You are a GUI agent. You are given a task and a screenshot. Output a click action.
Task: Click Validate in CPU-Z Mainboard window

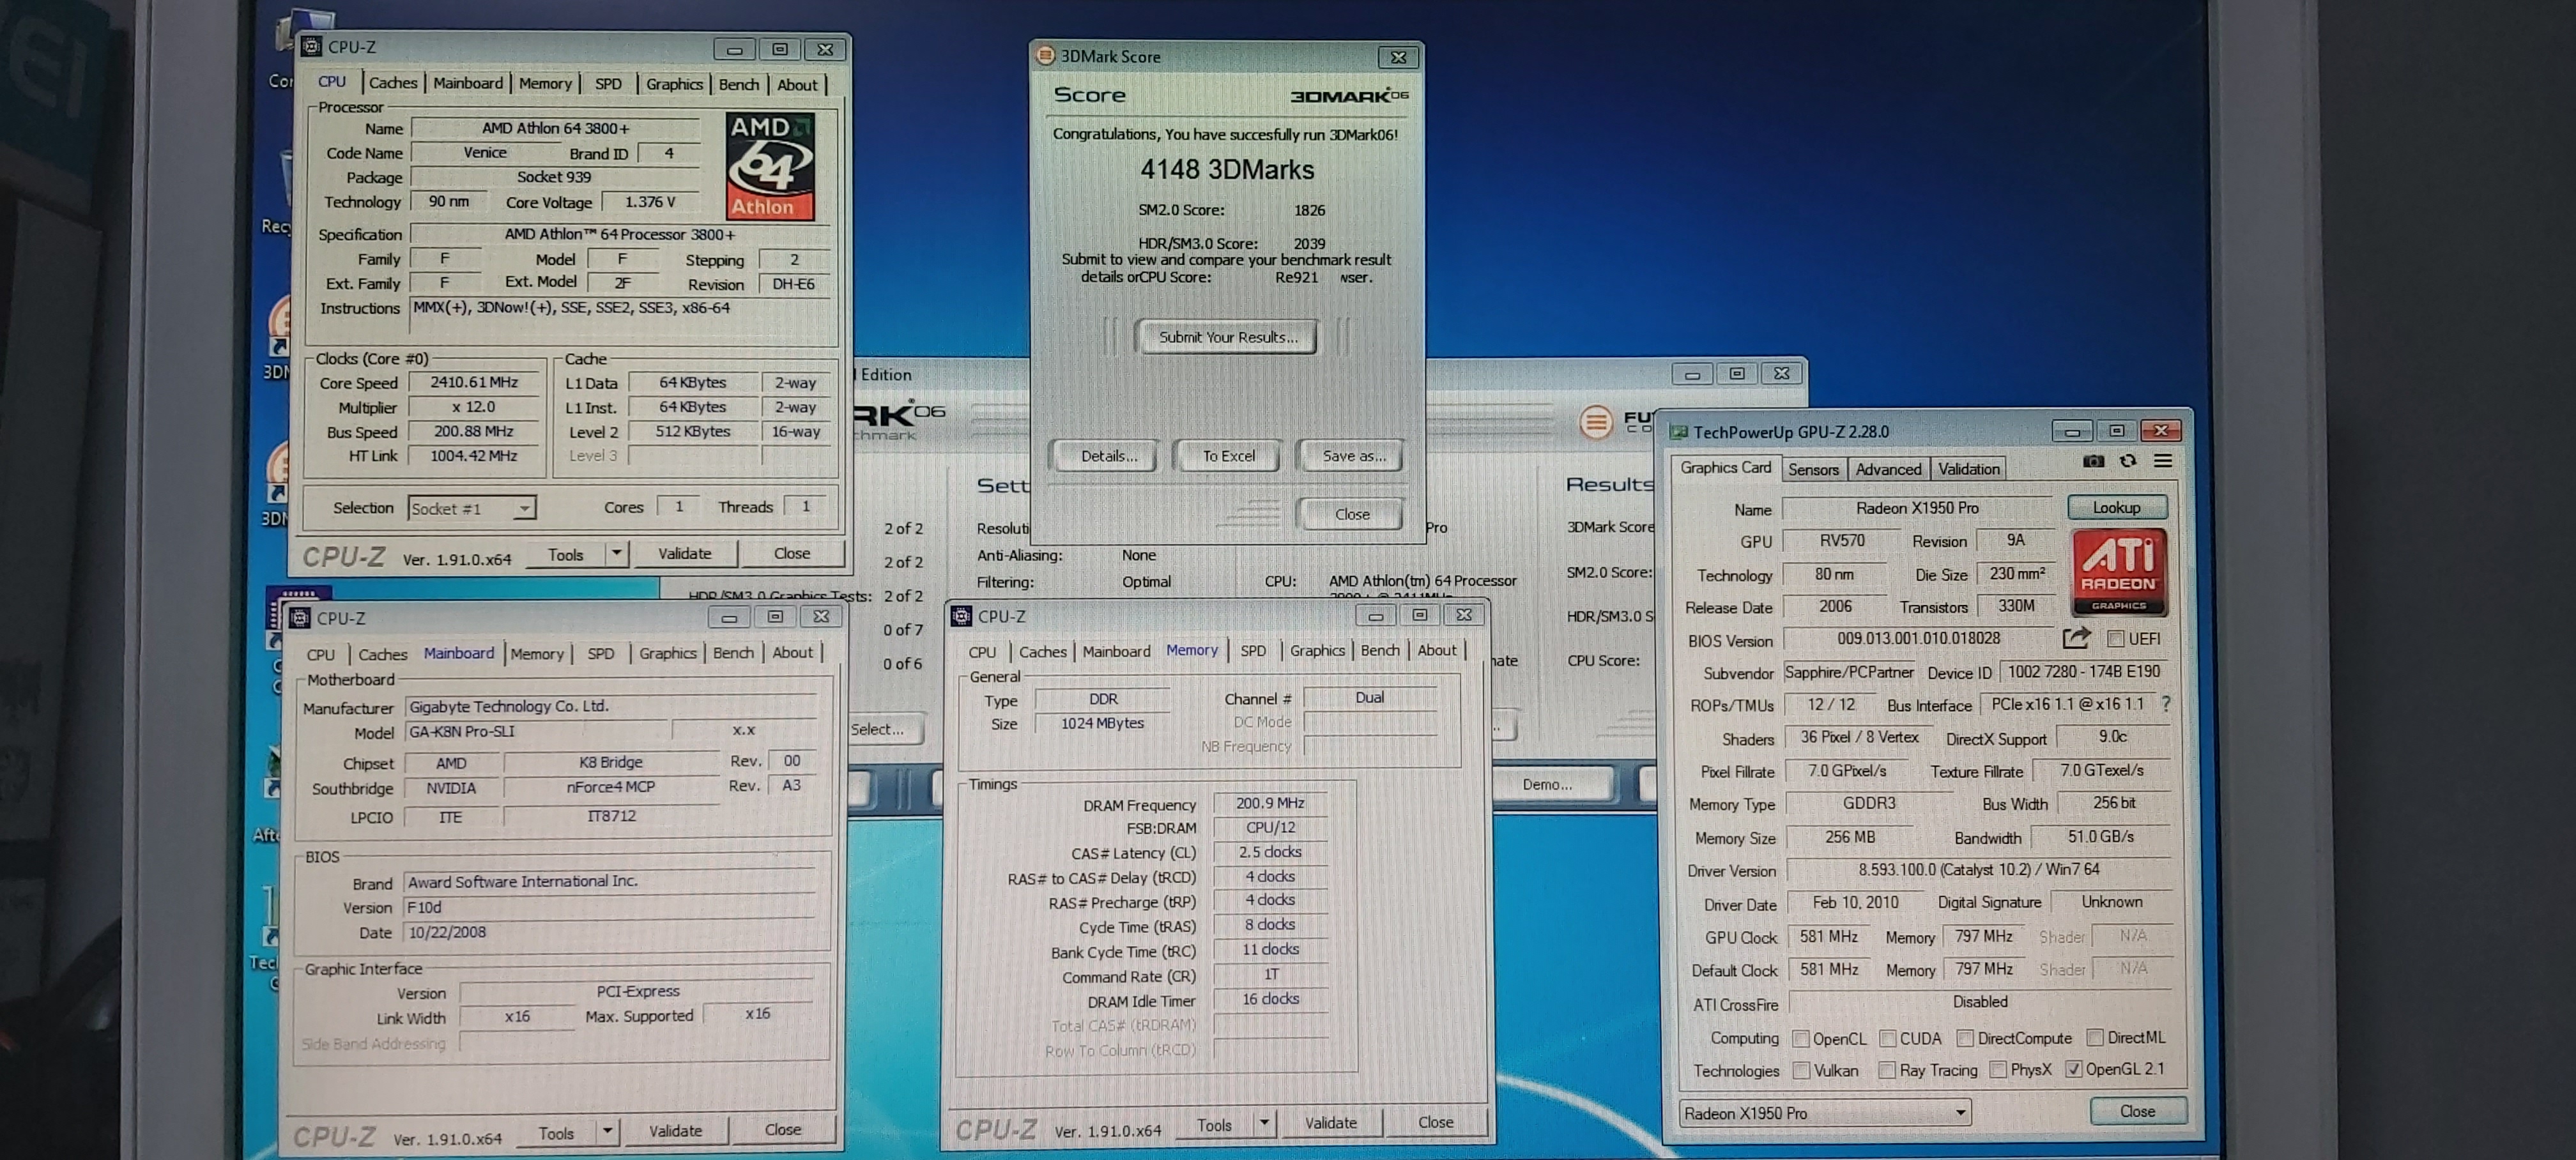pyautogui.click(x=676, y=1131)
